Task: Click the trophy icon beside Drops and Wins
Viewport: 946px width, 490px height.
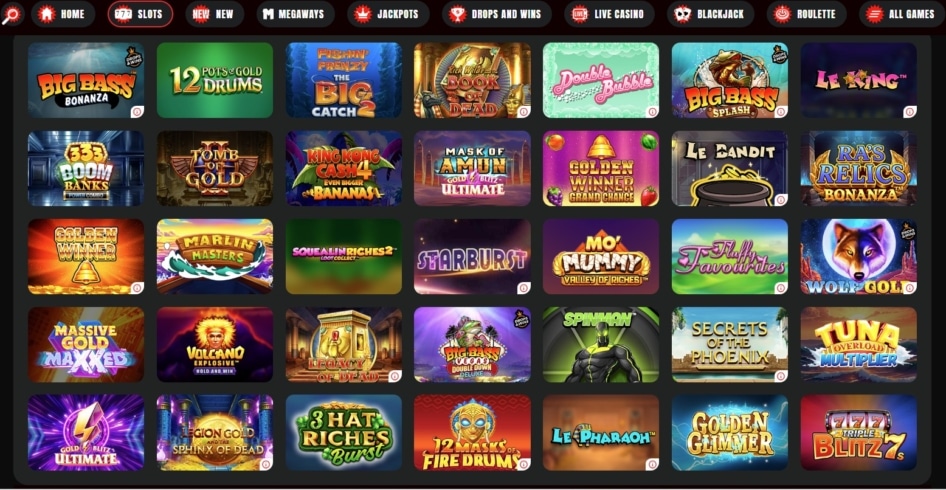Action: 458,14
